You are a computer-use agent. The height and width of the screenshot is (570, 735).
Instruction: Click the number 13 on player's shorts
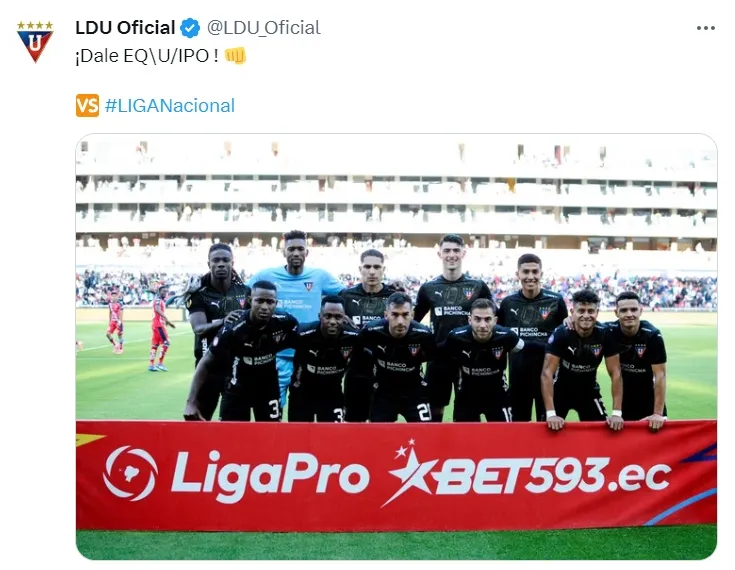(600, 407)
